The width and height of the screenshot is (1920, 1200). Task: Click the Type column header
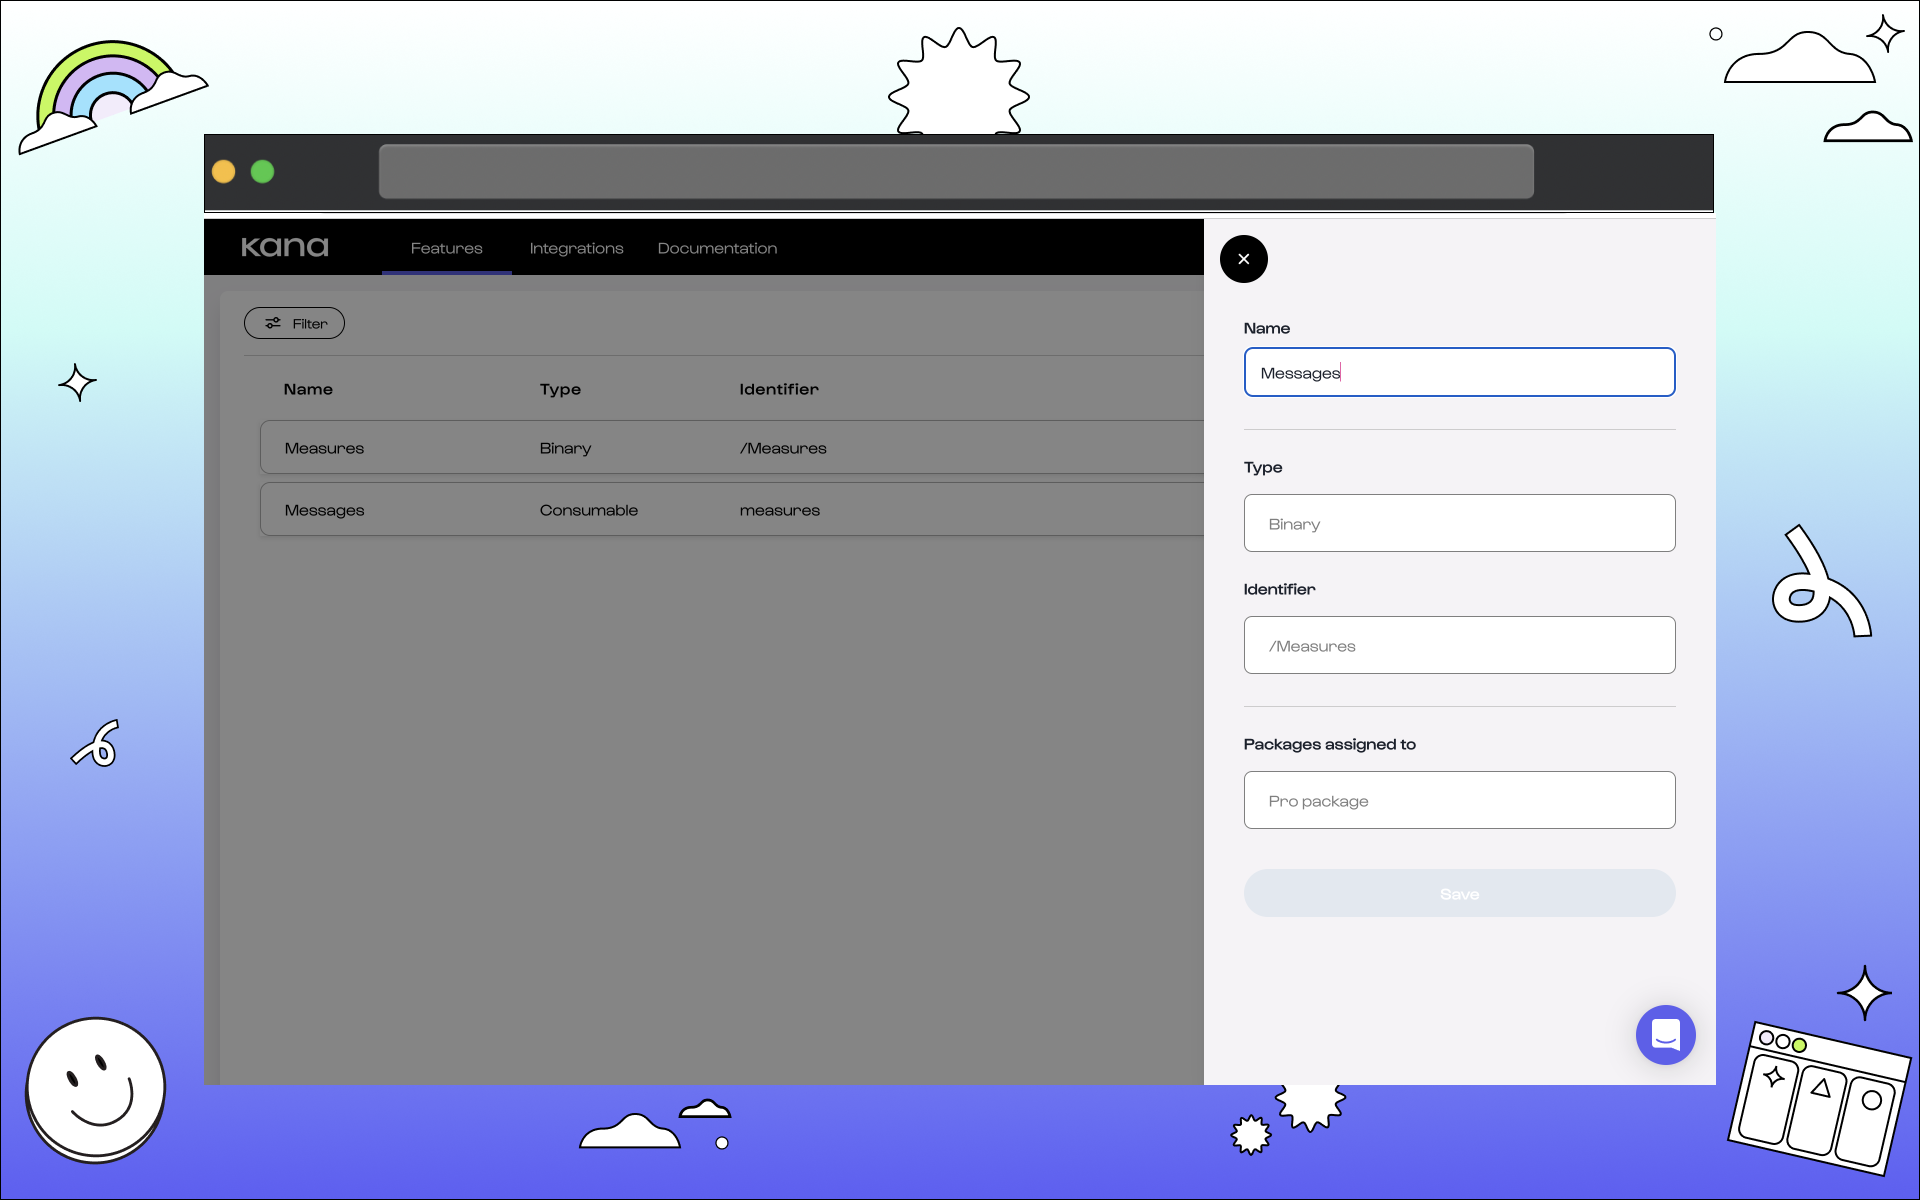(560, 389)
